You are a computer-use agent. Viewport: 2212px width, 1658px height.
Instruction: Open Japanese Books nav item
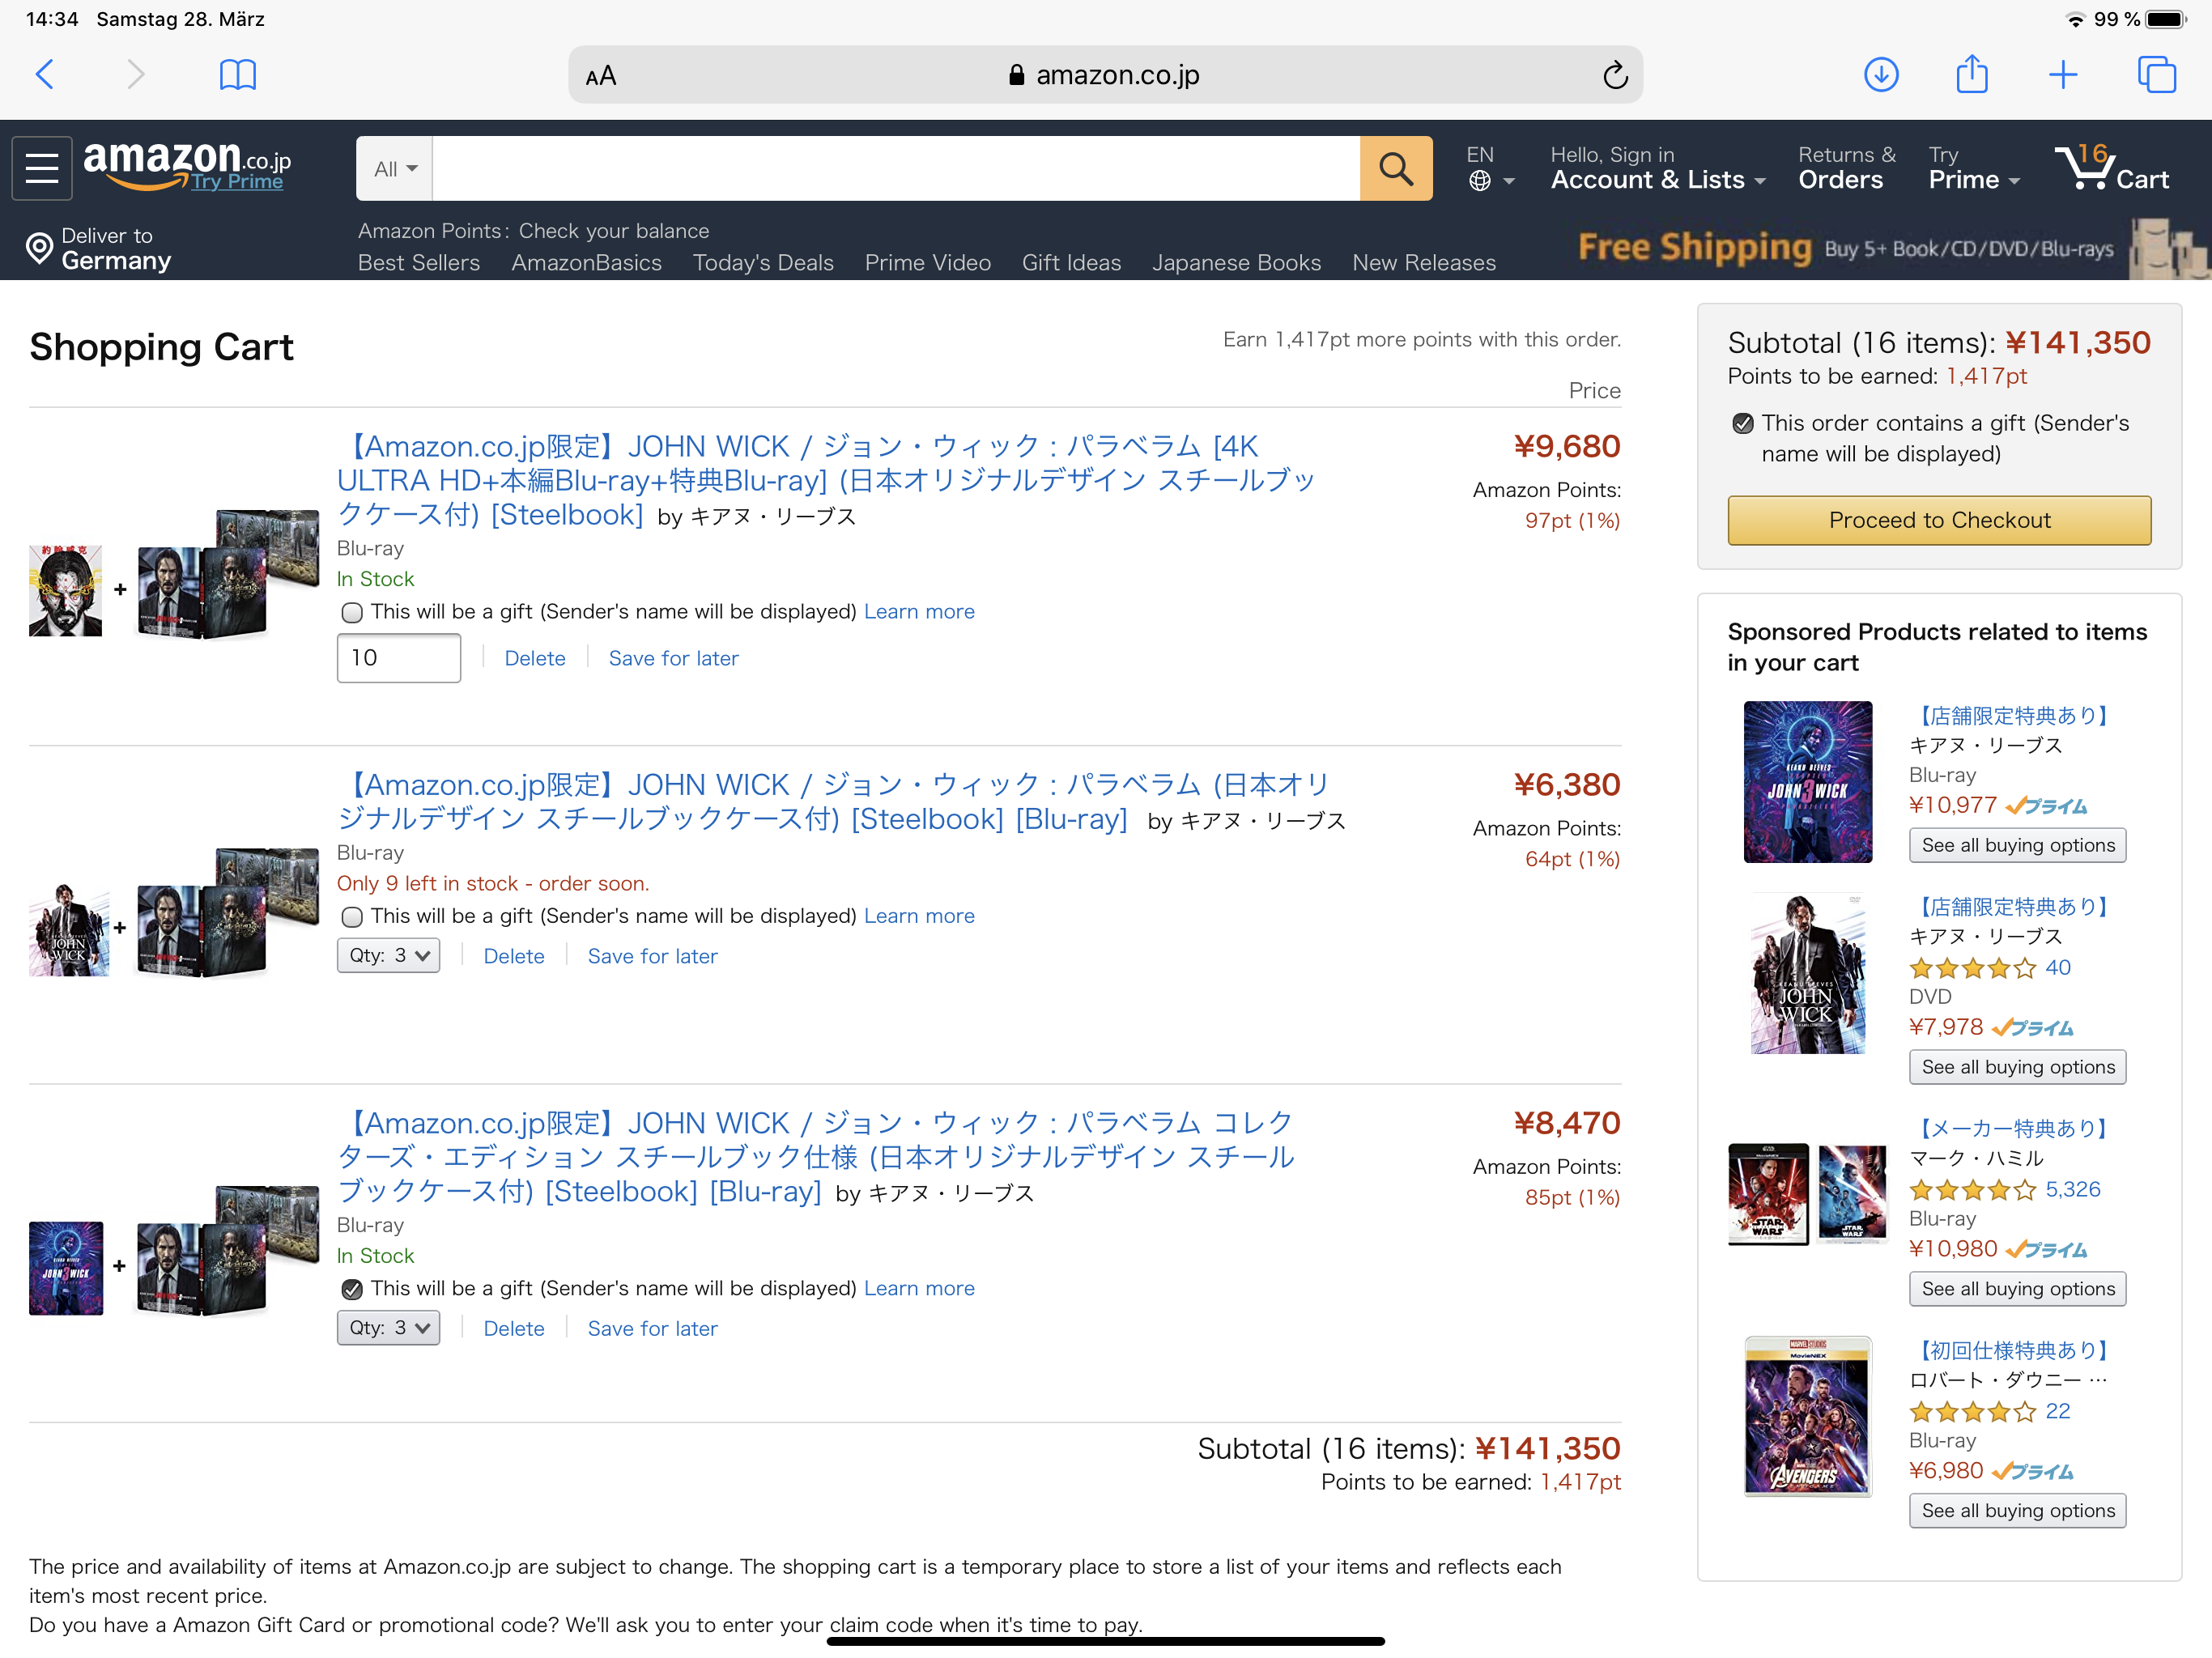(1236, 262)
